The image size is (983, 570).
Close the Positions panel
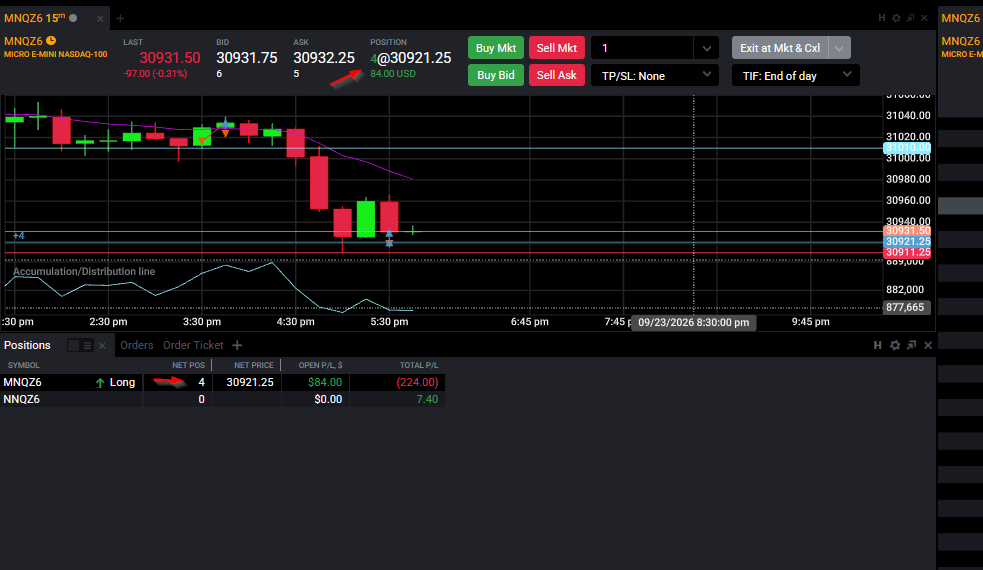(x=928, y=345)
